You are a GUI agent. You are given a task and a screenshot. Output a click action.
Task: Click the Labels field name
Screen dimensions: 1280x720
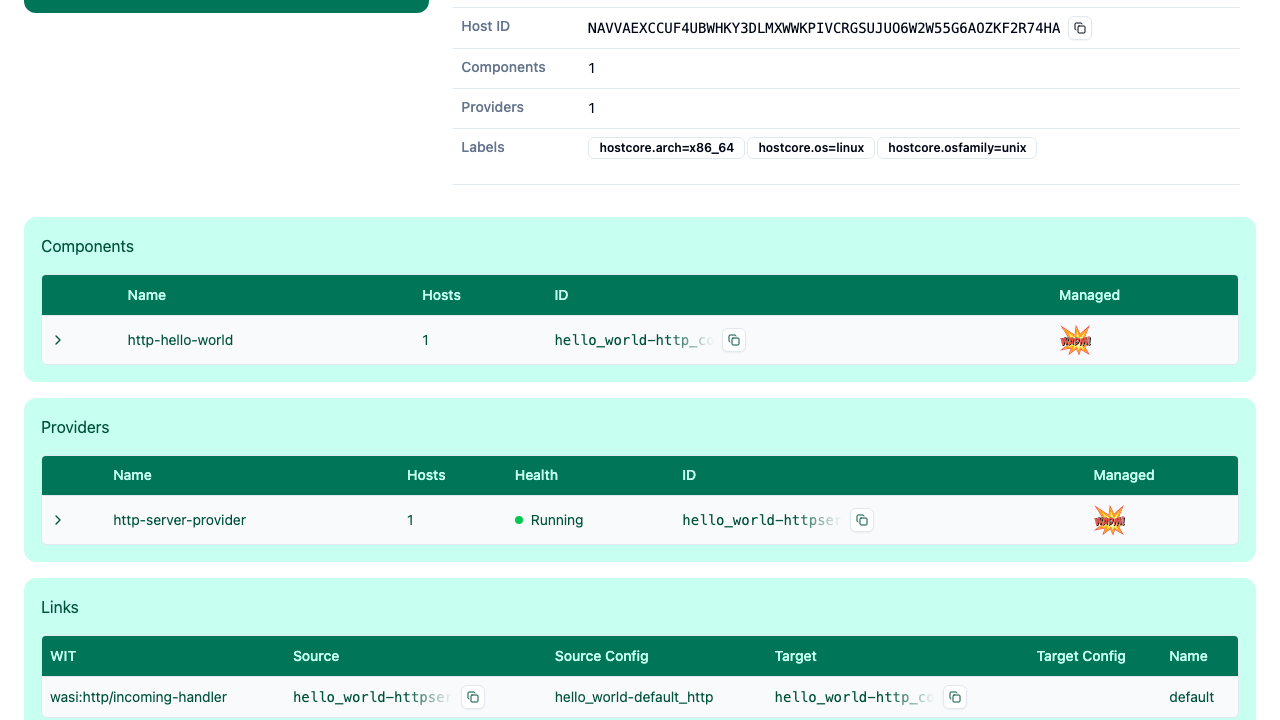pos(483,147)
